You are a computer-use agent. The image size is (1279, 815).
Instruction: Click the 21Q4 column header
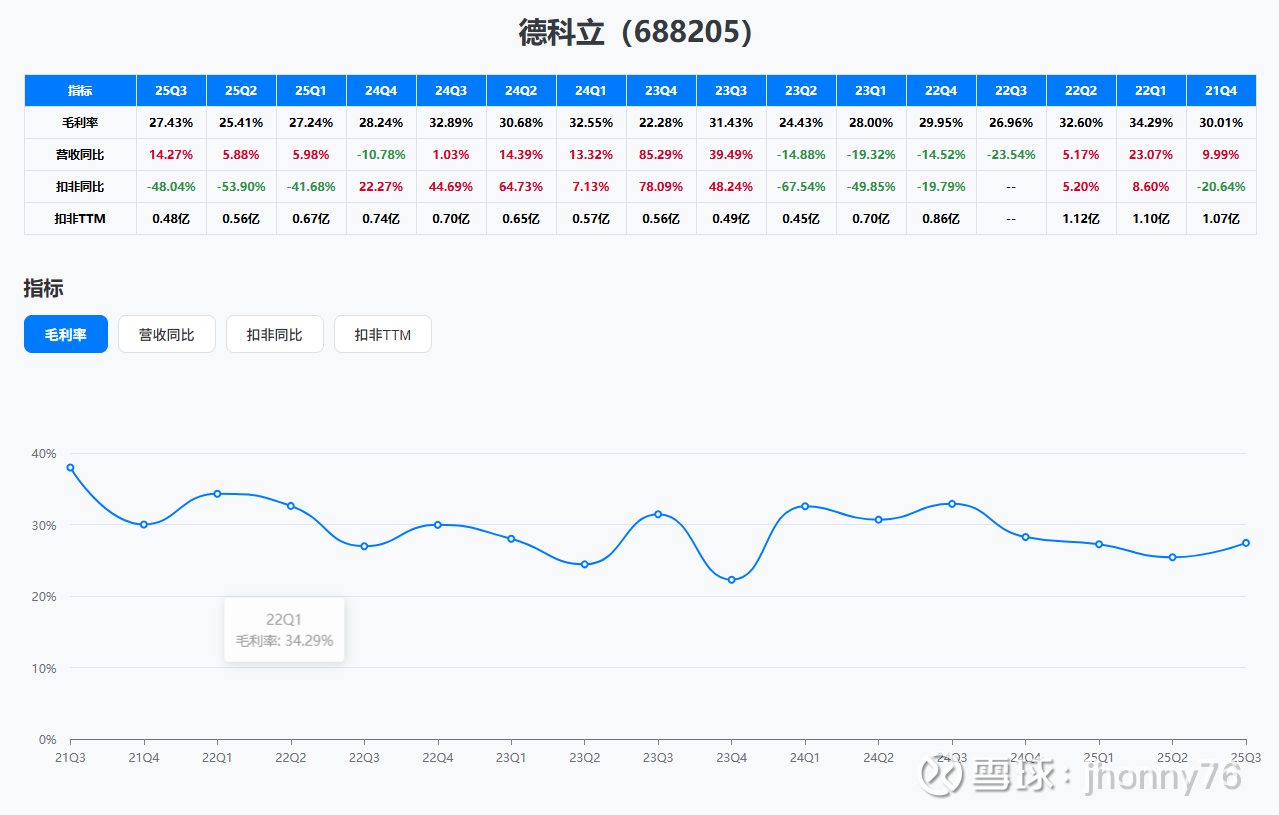(1221, 91)
